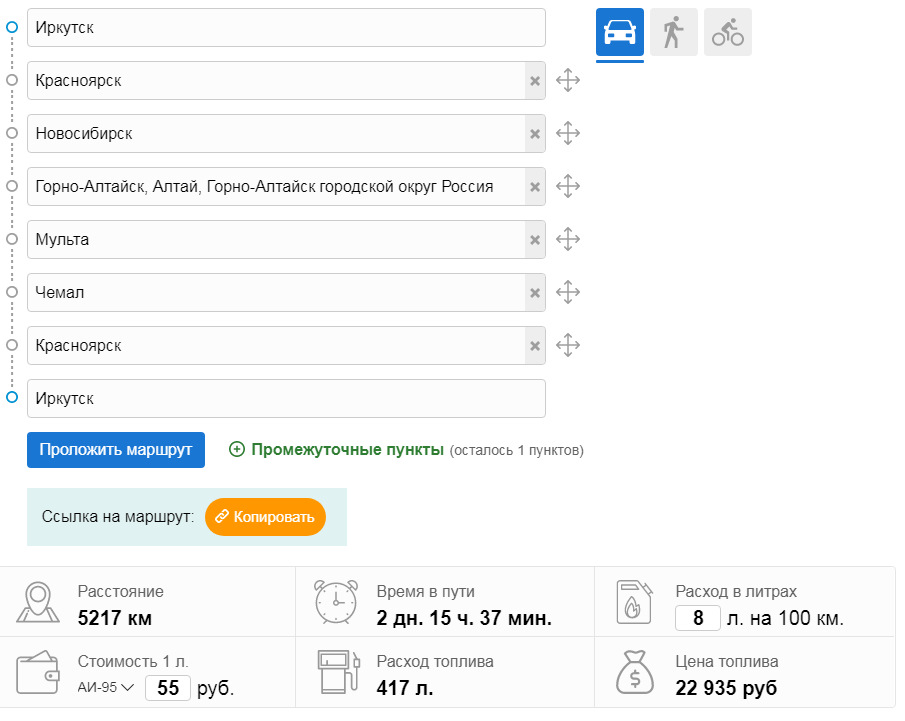The height and width of the screenshot is (721, 905).
Task: Remove the Новосибирск waypoint
Action: pyautogui.click(x=535, y=134)
